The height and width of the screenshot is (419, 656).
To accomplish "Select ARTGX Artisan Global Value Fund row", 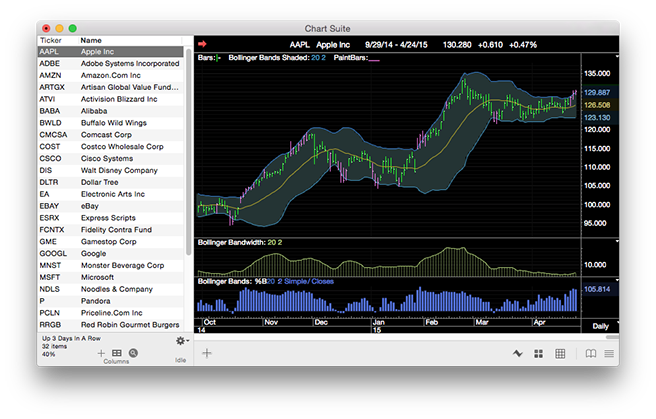I will (110, 87).
